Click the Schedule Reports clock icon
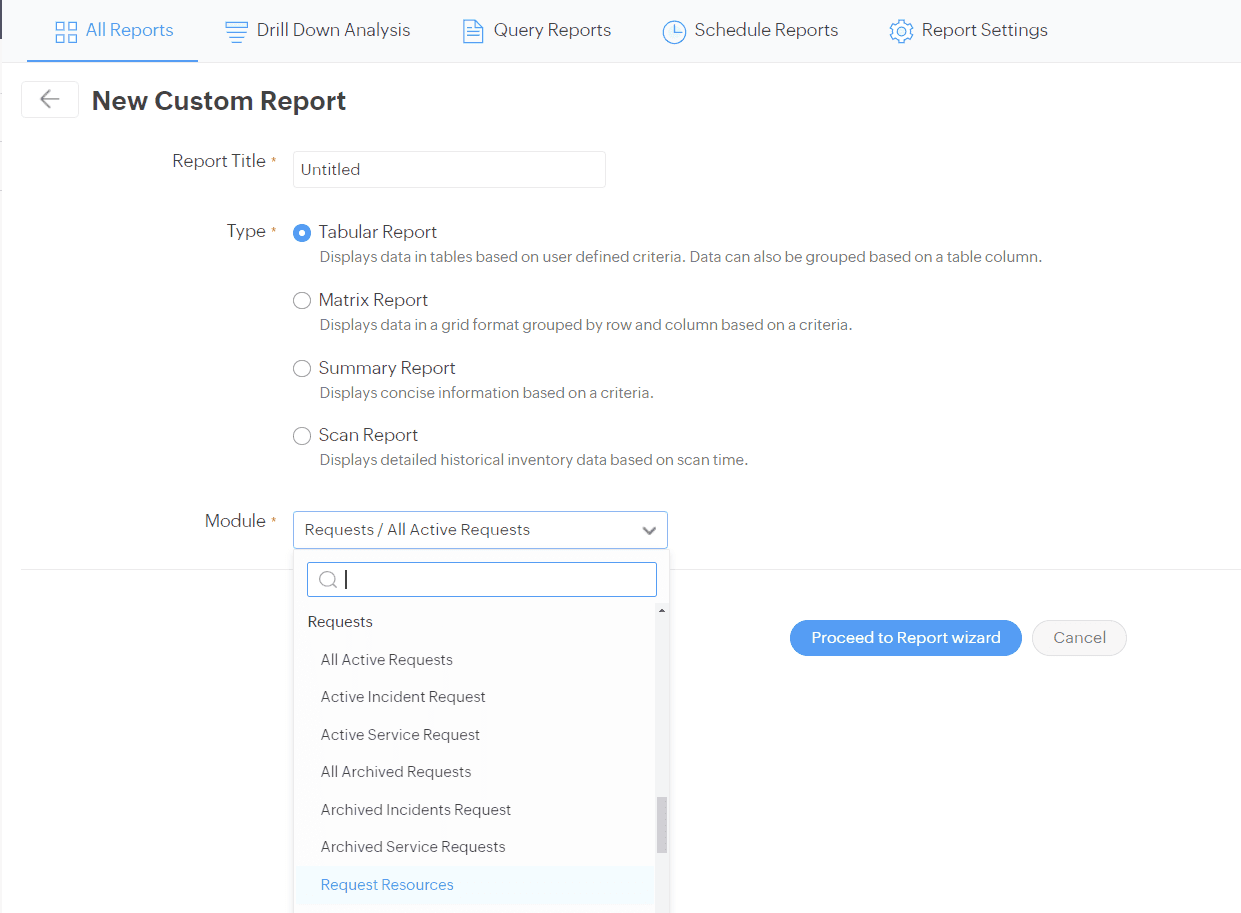This screenshot has width=1241, height=913. (674, 31)
